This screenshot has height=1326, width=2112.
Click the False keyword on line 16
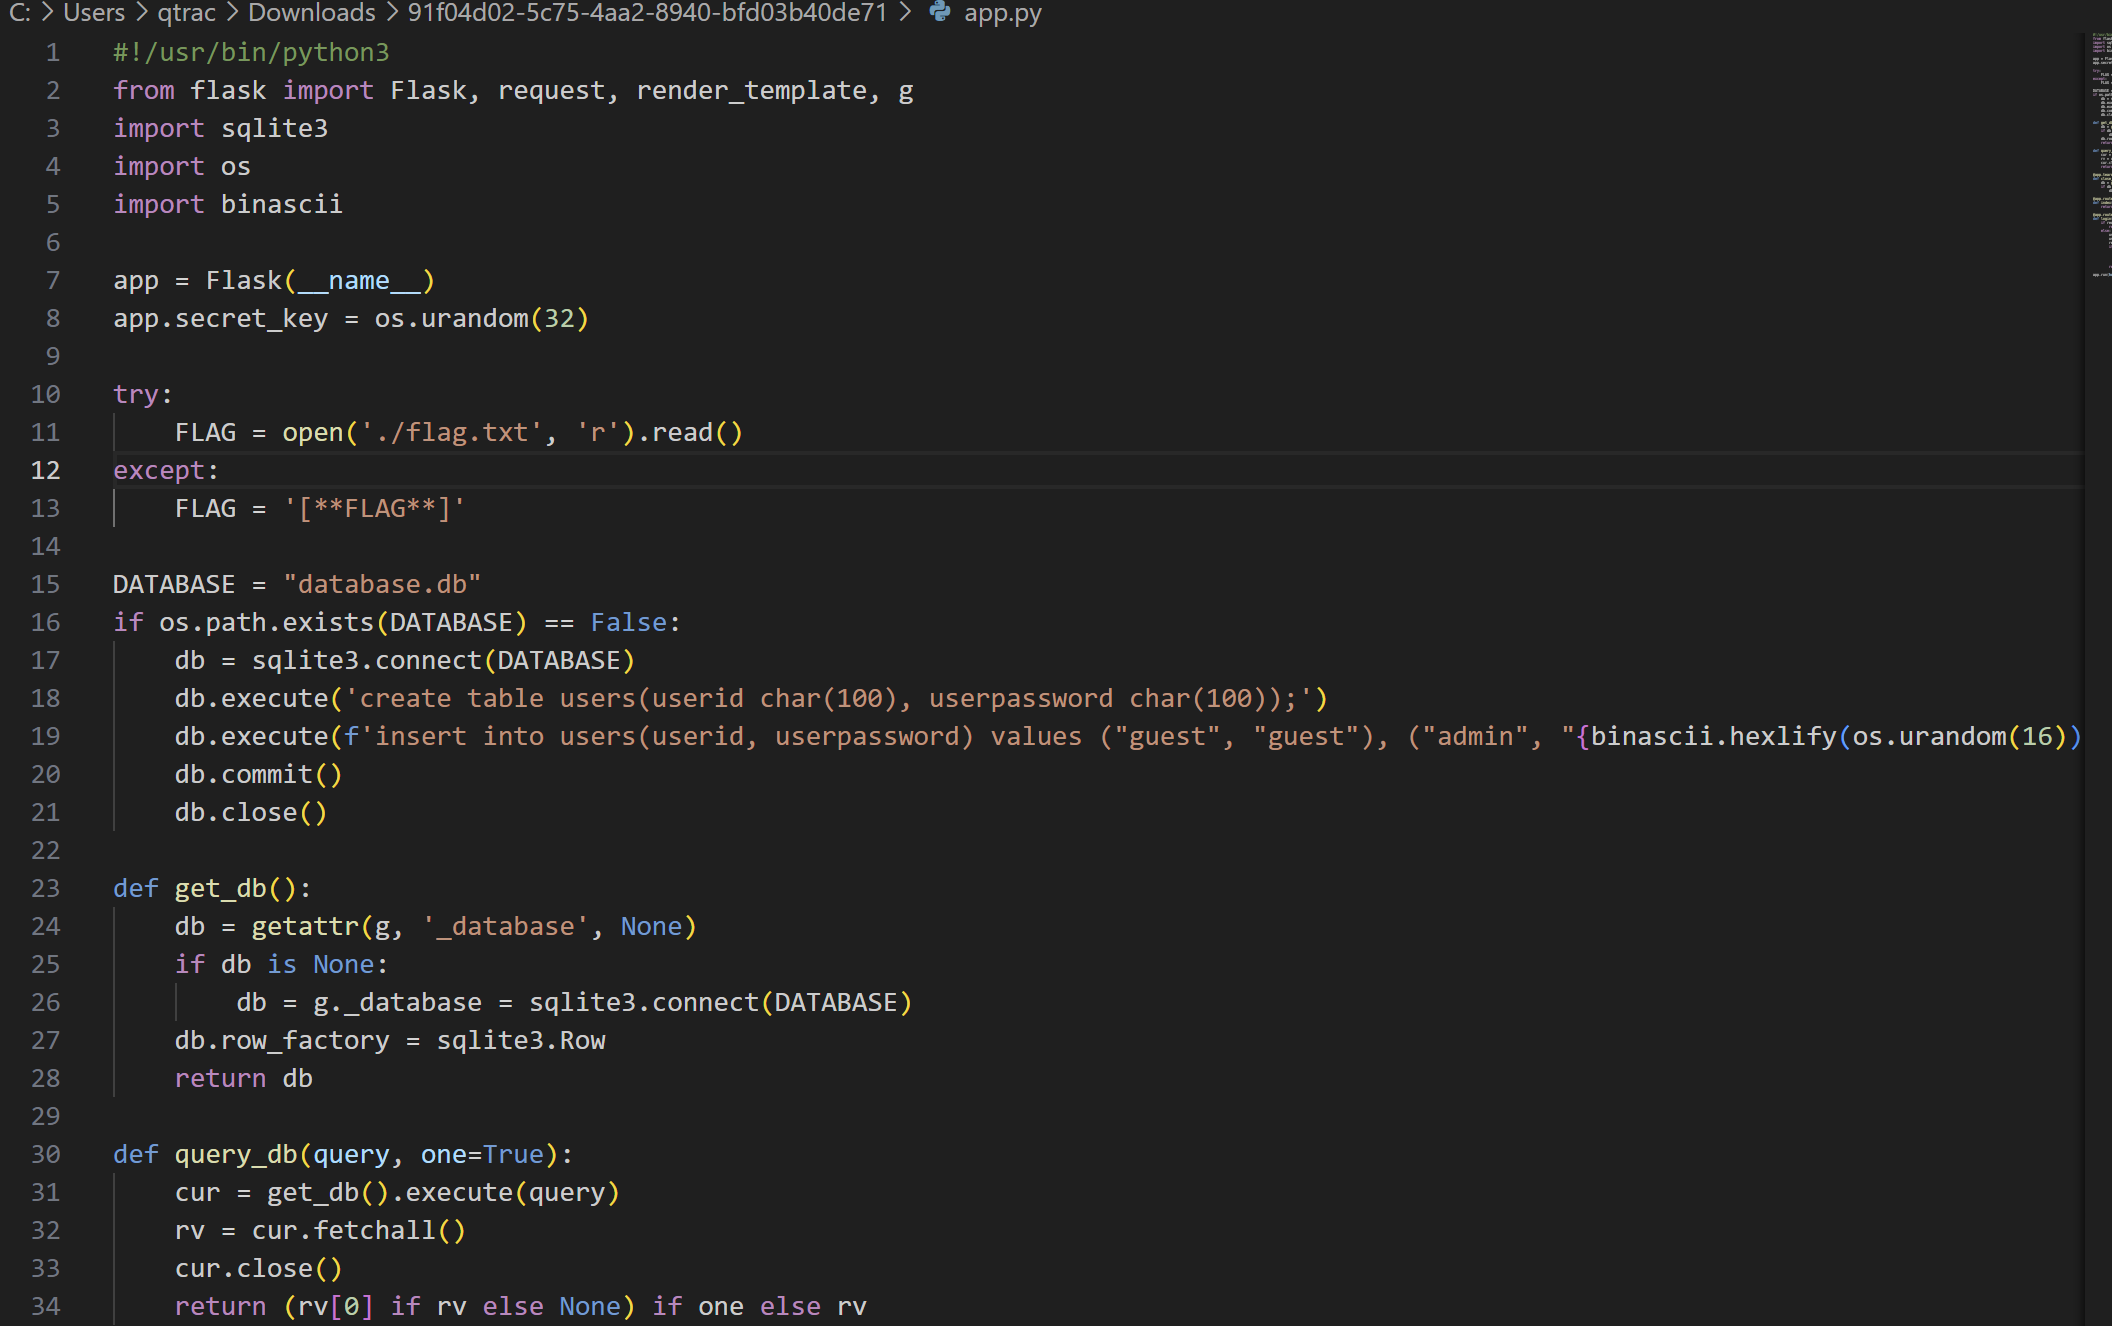pyautogui.click(x=628, y=622)
